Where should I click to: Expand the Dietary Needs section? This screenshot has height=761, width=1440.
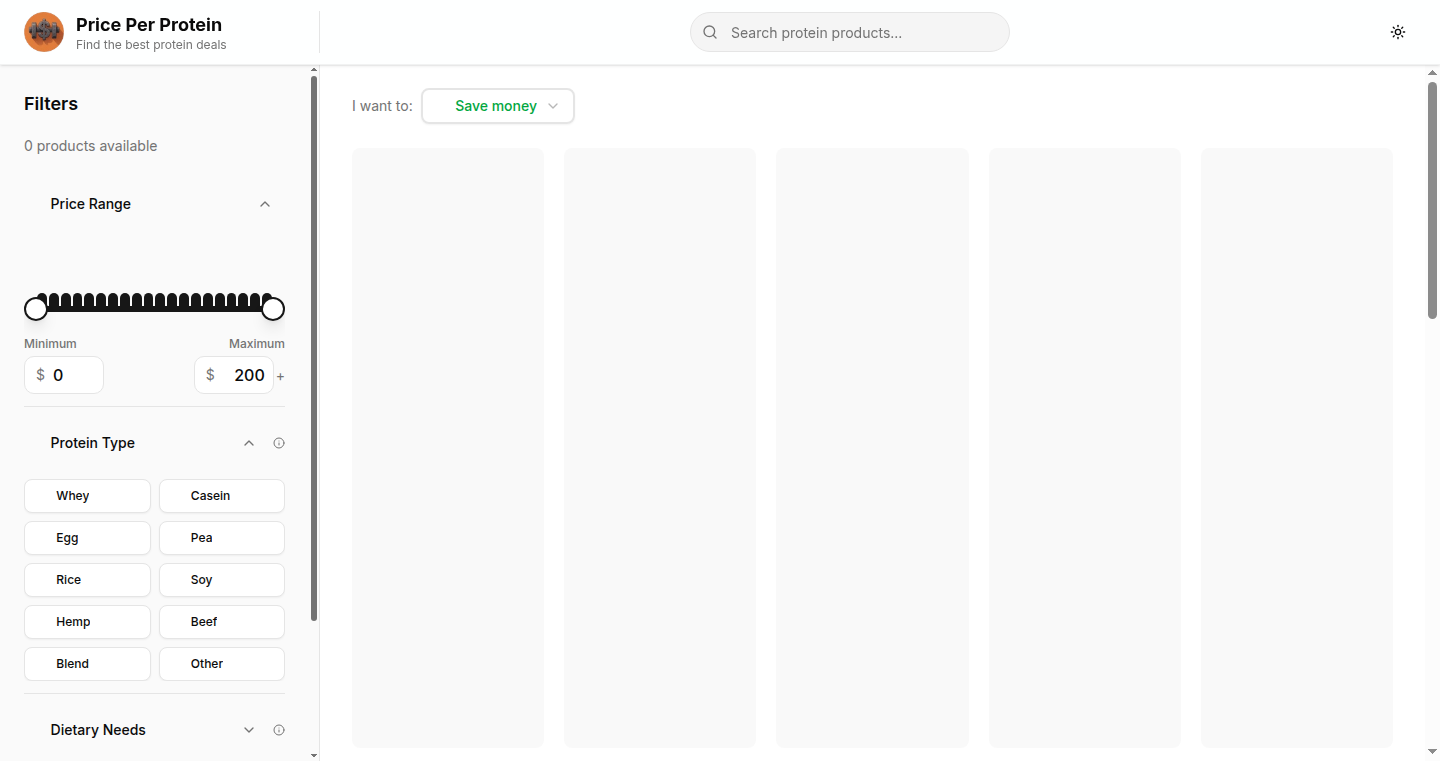[x=249, y=730]
